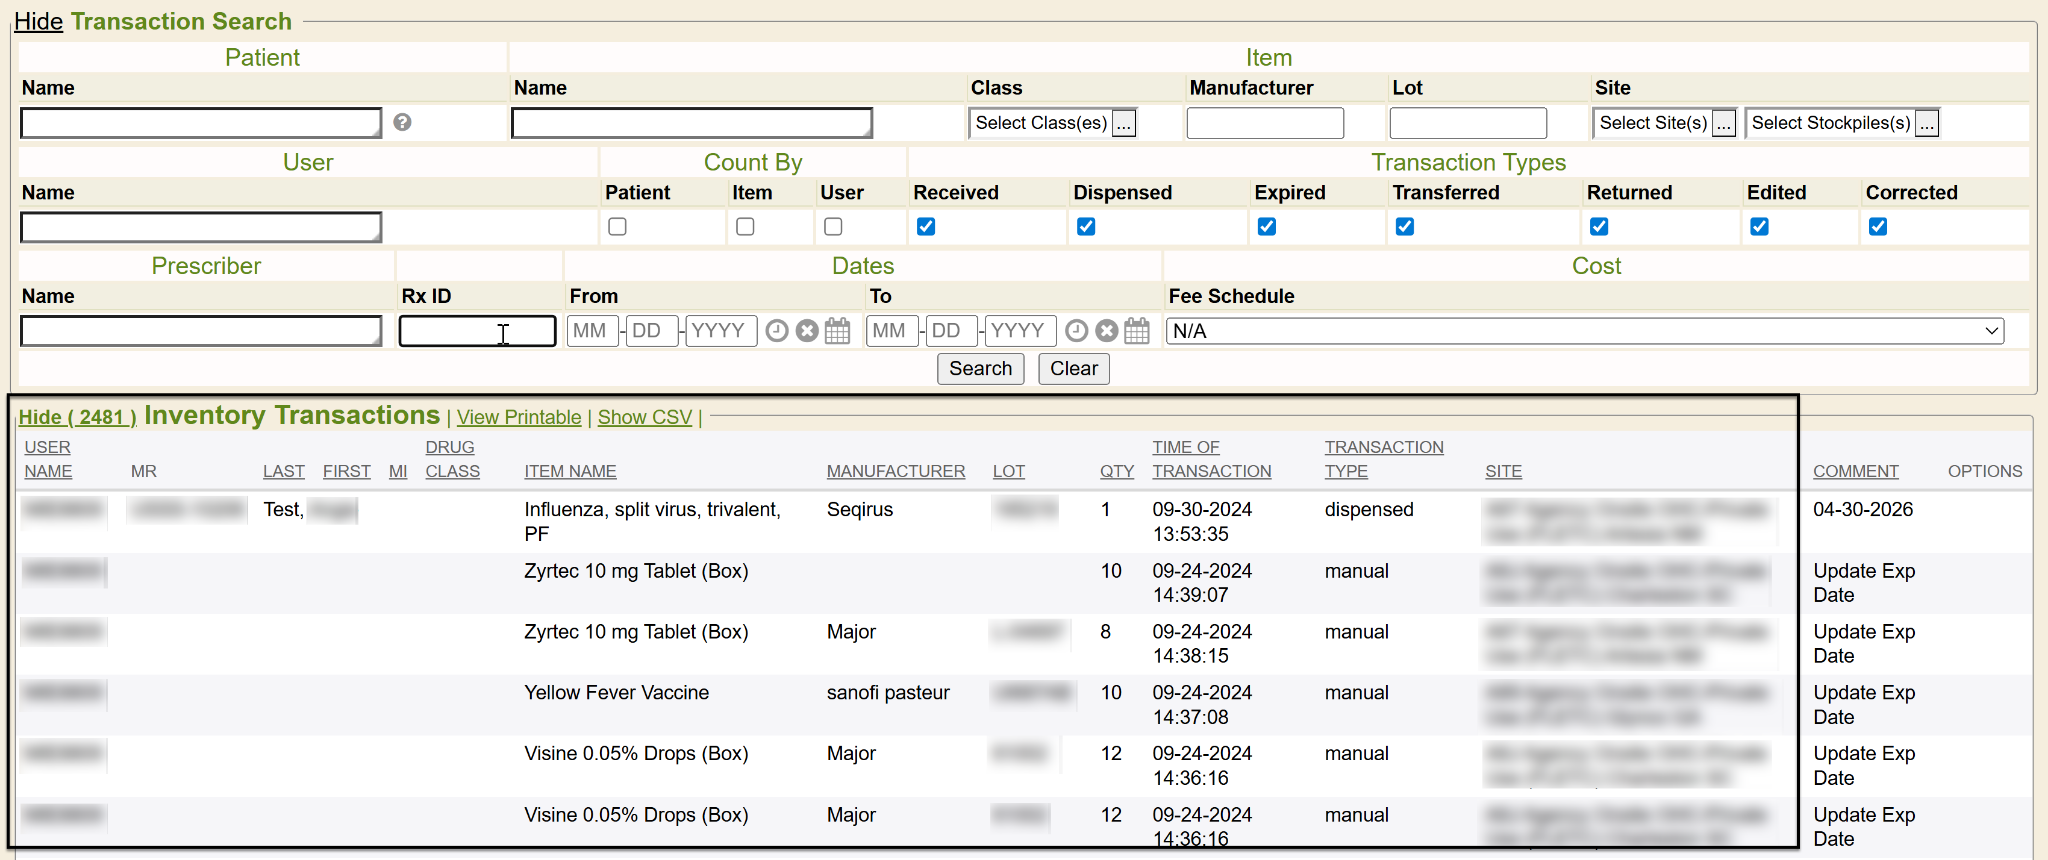Click the Search button

[x=980, y=369]
